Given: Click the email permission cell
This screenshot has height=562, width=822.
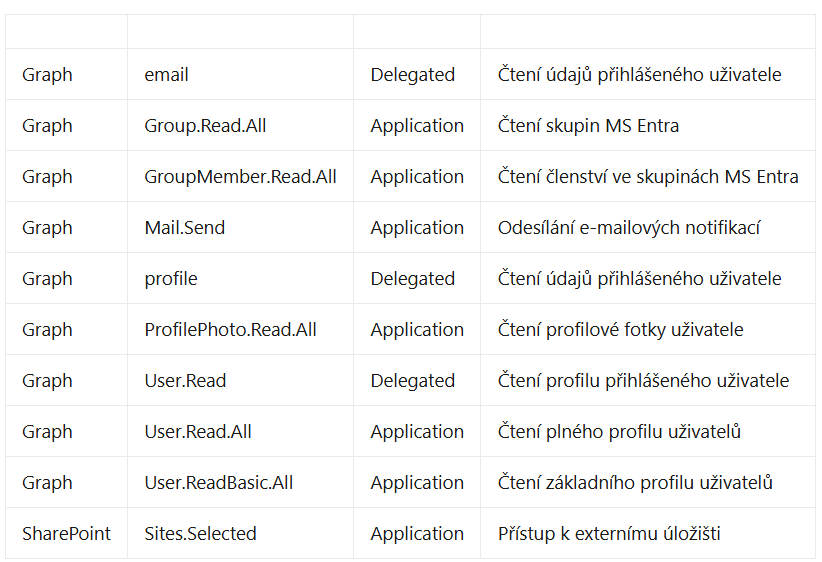Looking at the screenshot, I should 167,75.
